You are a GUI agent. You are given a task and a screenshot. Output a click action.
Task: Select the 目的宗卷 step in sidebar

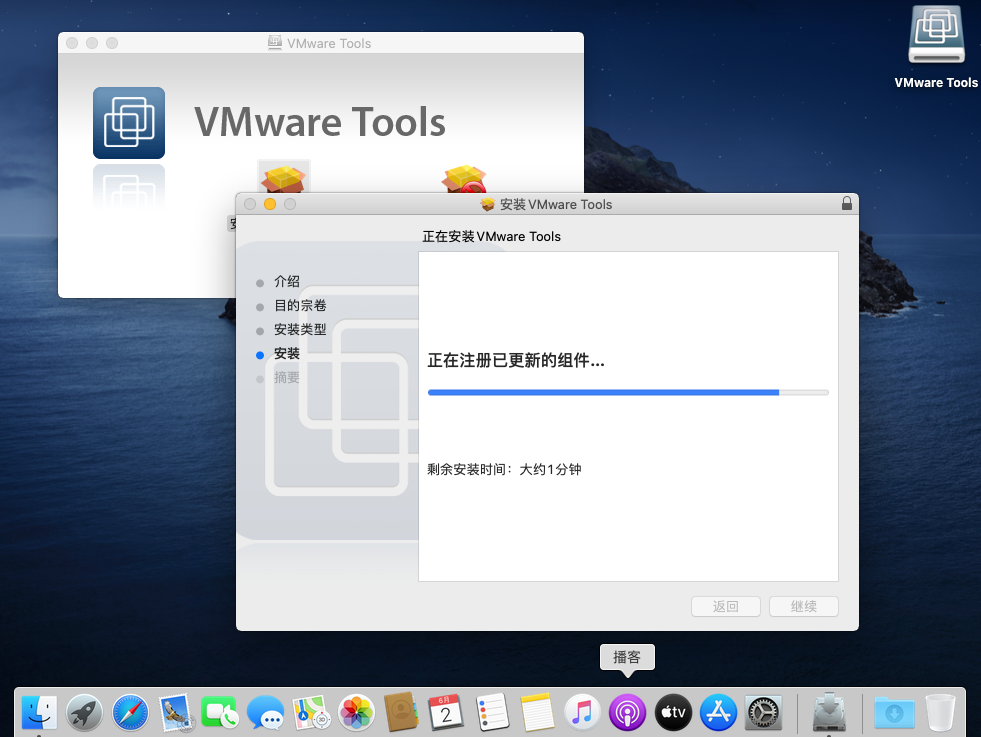(x=300, y=305)
